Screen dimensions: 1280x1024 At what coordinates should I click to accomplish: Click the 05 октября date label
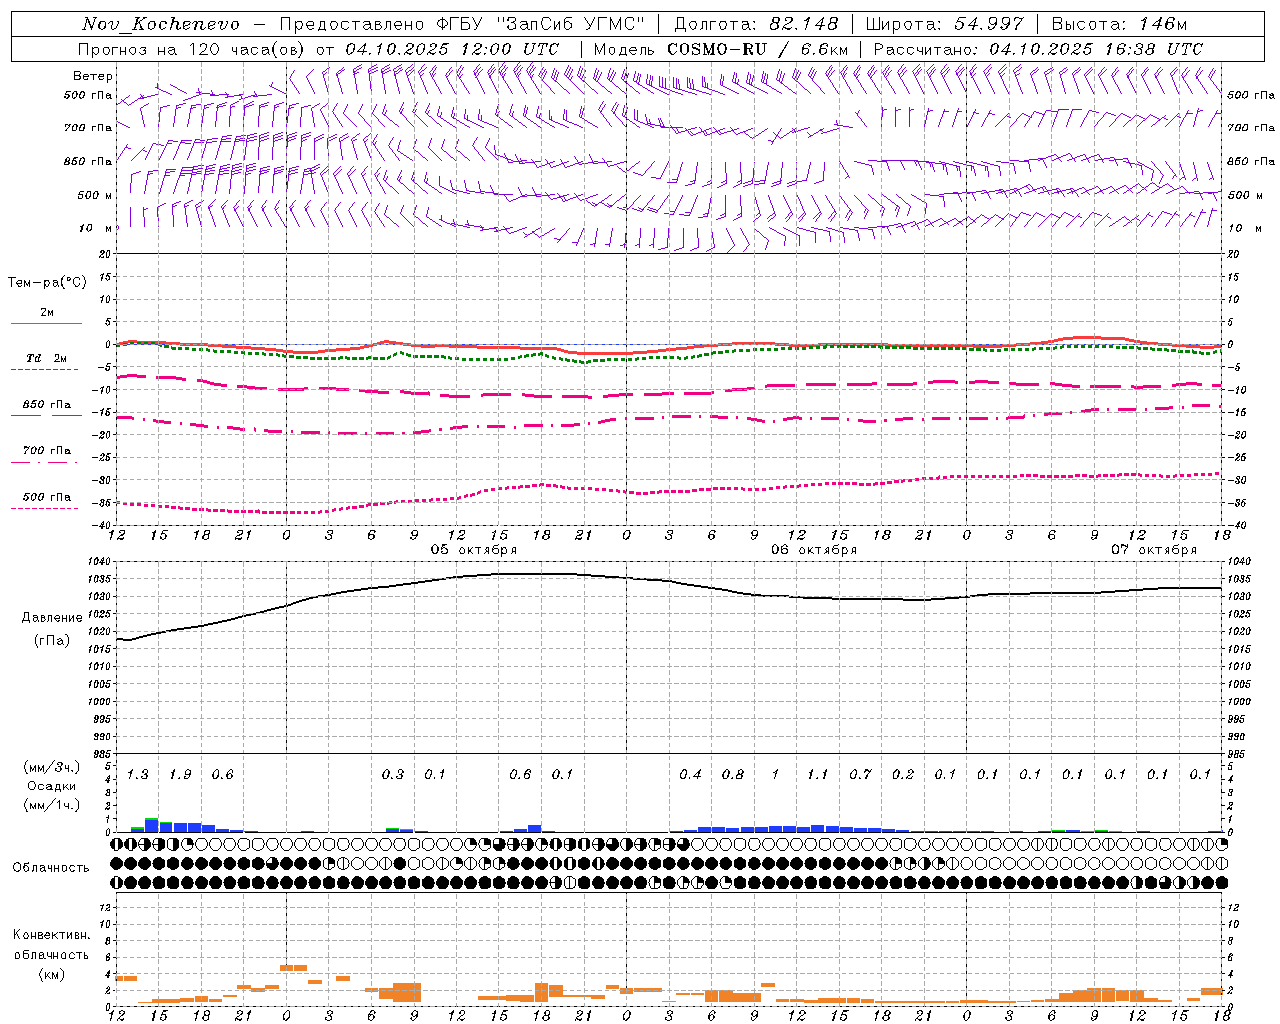(474, 550)
